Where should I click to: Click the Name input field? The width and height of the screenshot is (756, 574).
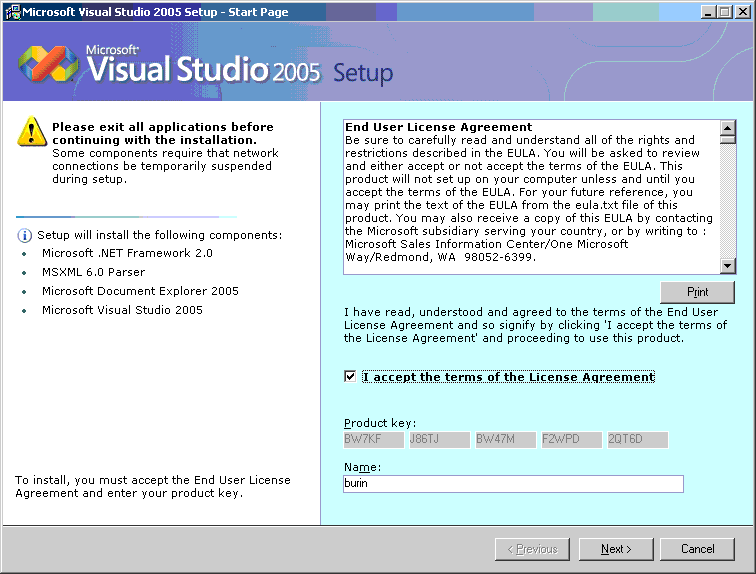click(x=513, y=483)
